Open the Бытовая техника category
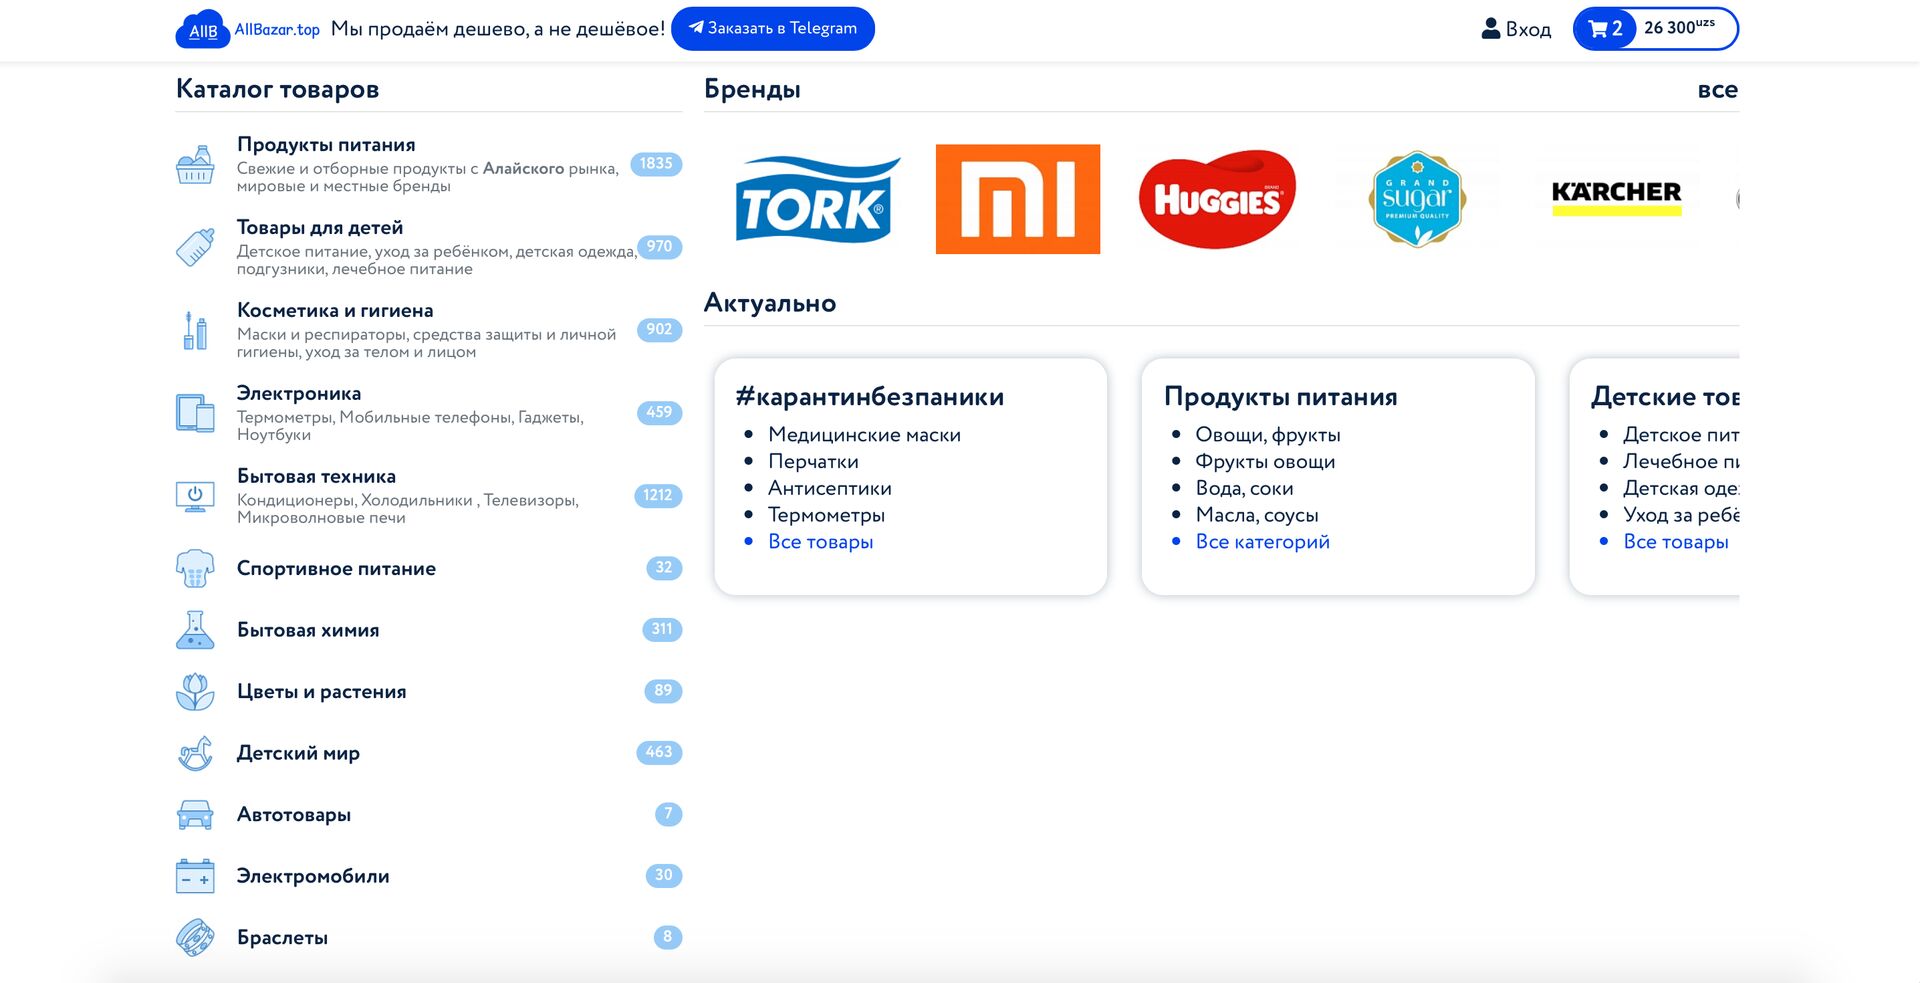 316,477
